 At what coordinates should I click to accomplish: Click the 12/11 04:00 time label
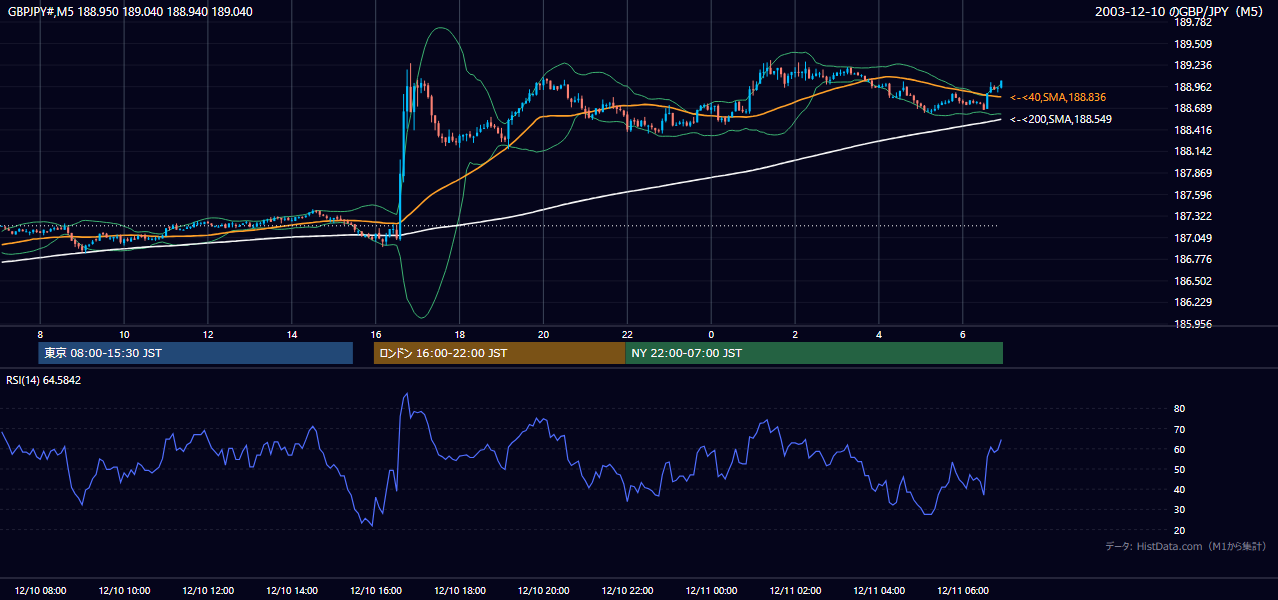tap(879, 591)
